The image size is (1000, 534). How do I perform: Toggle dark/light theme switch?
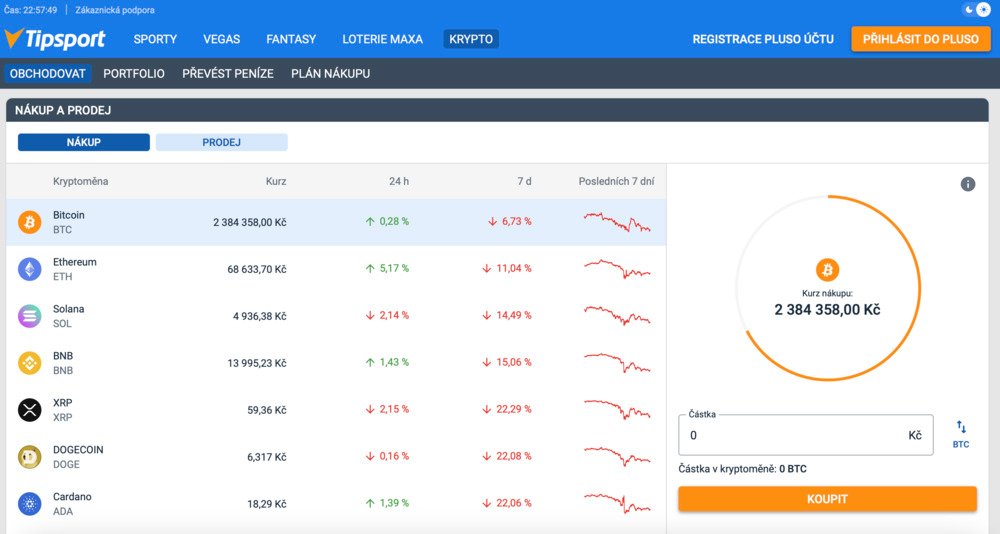pyautogui.click(x=976, y=9)
